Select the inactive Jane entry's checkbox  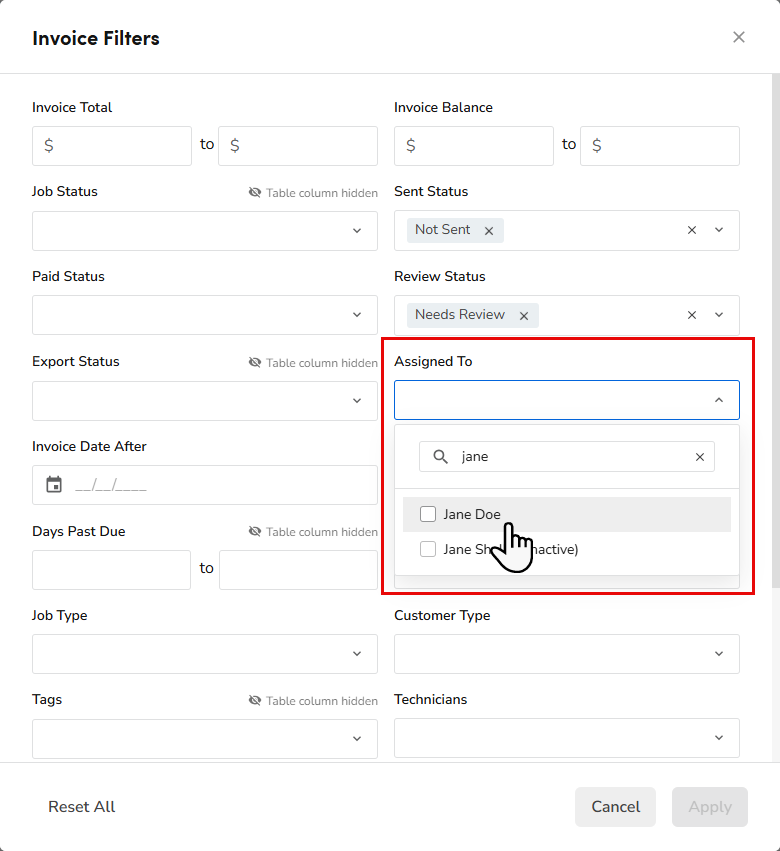click(x=428, y=548)
